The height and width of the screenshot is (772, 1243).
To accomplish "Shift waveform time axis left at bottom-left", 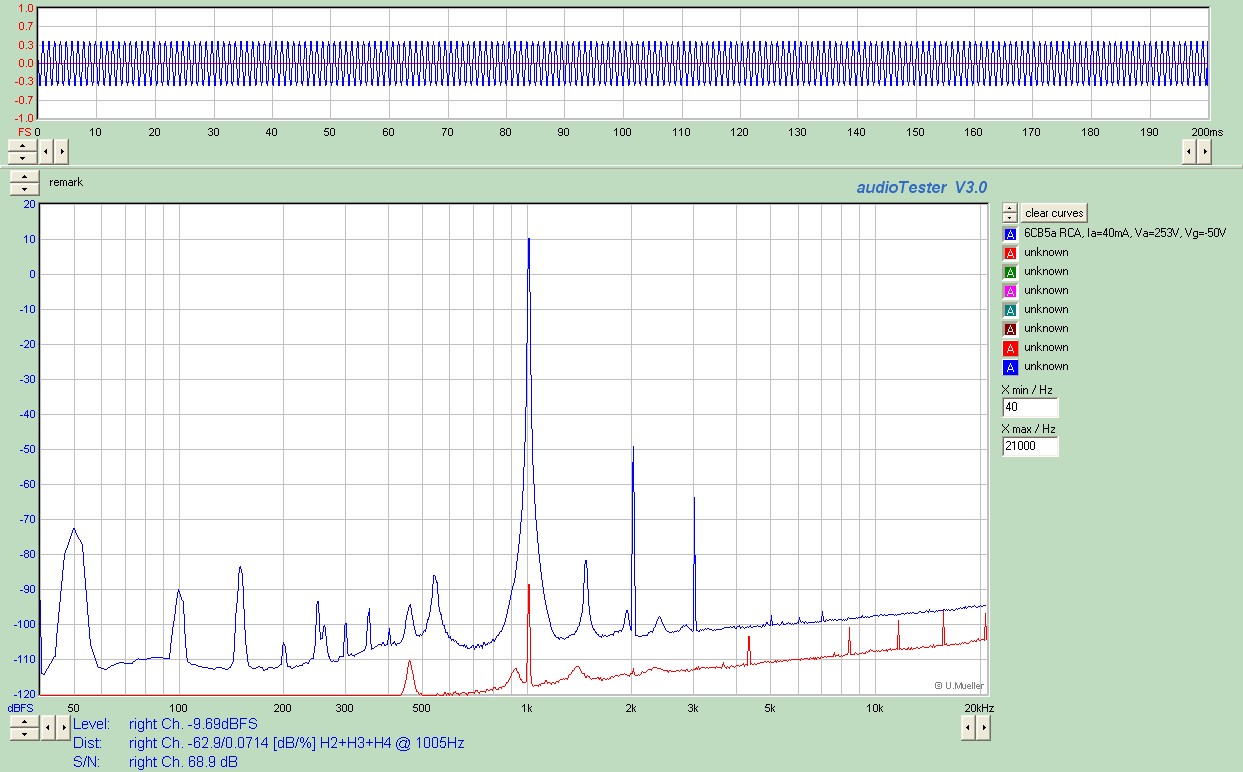I will (45, 151).
